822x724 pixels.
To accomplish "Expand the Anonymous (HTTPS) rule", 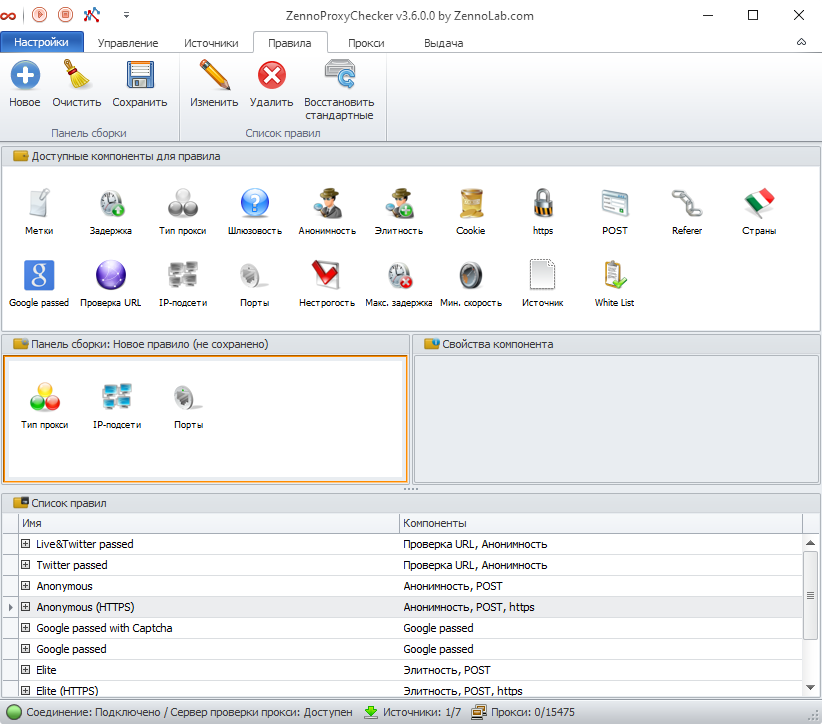I will click(26, 607).
